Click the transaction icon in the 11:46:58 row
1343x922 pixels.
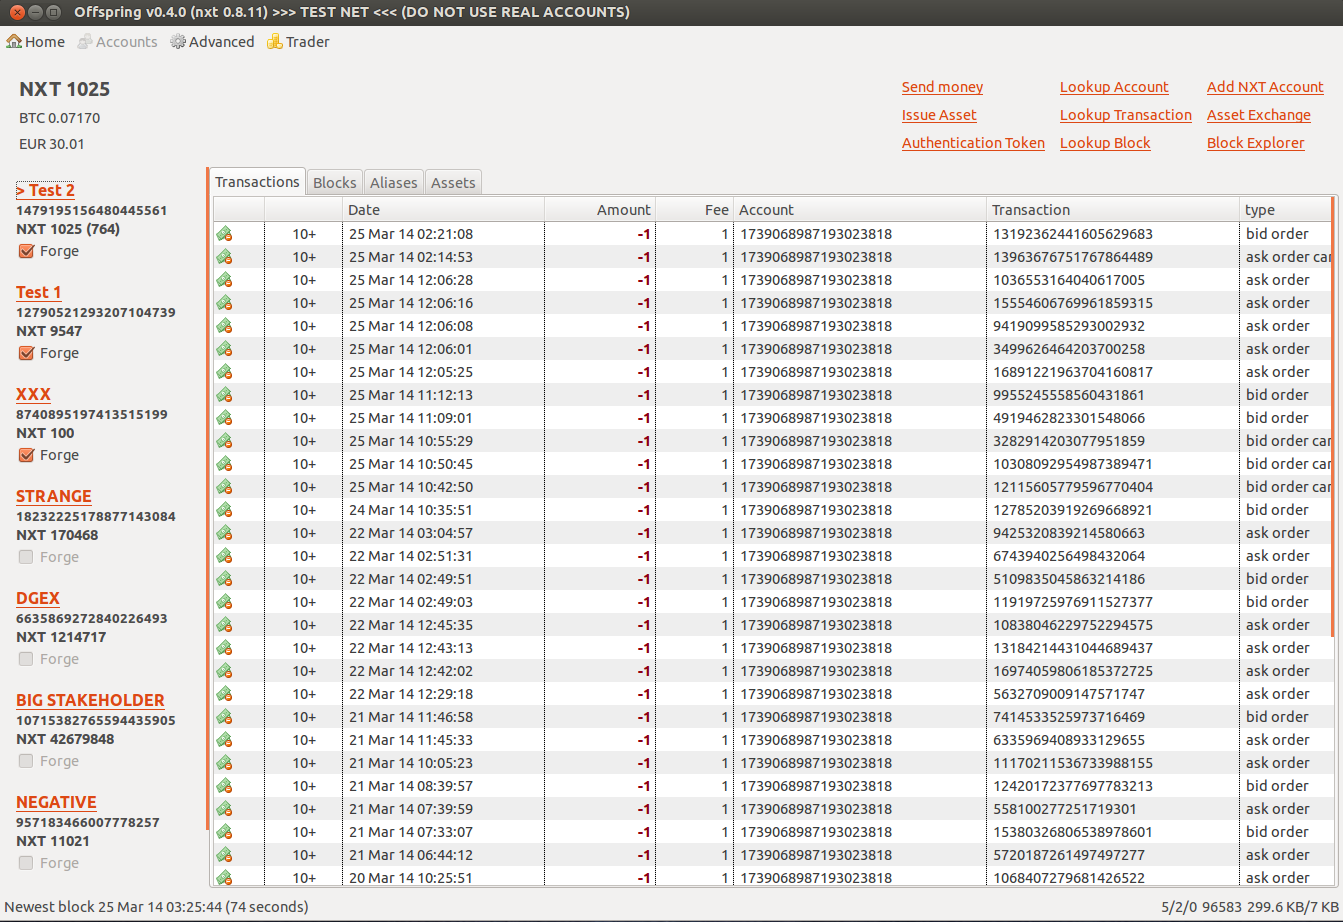(x=224, y=717)
